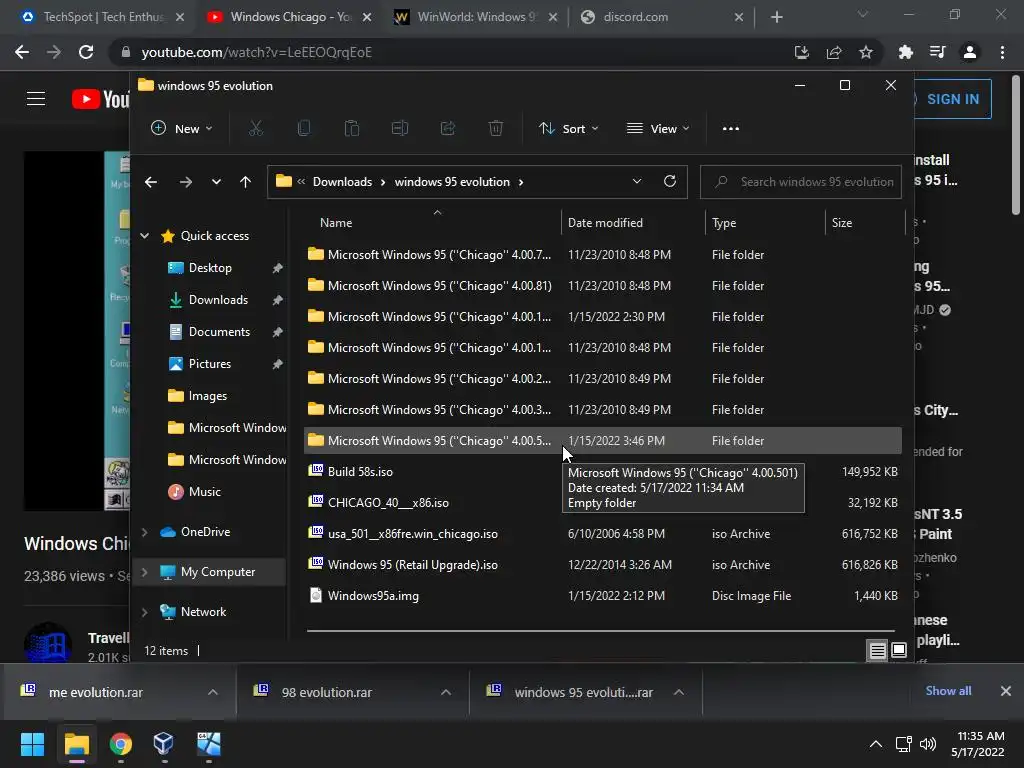Close the downloads shelf bar
This screenshot has width=1024, height=768.
(1006, 691)
